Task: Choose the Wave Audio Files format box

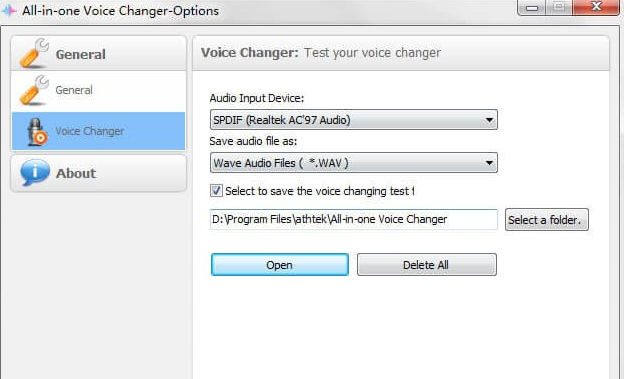Action: (353, 162)
